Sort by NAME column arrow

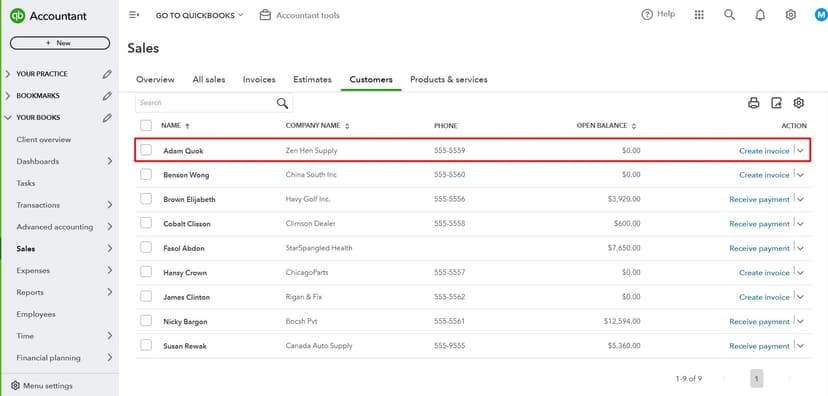coord(187,126)
